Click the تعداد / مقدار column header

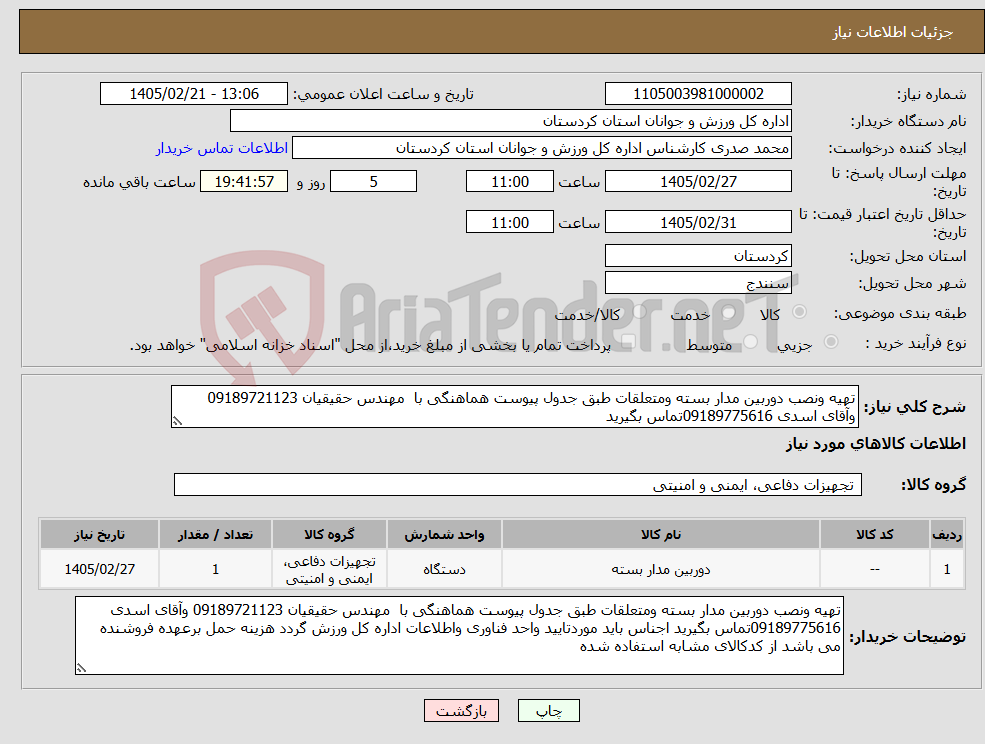[215, 534]
